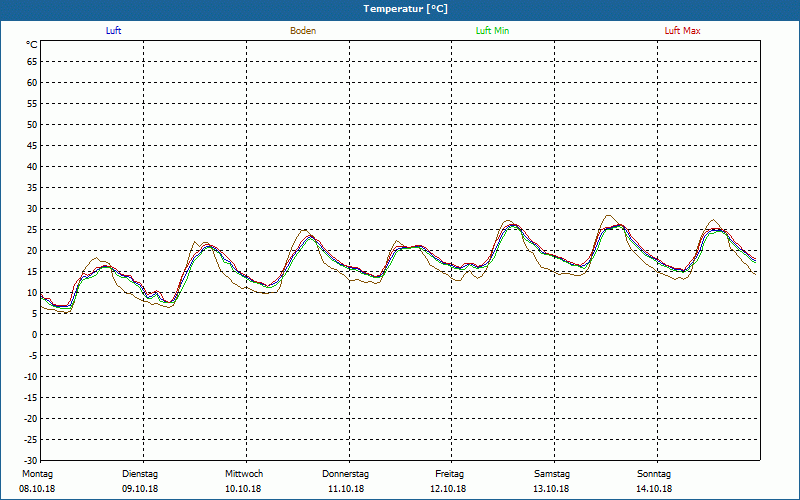The height and width of the screenshot is (500, 800).
Task: Click the 30 y-axis value
Action: point(32,209)
